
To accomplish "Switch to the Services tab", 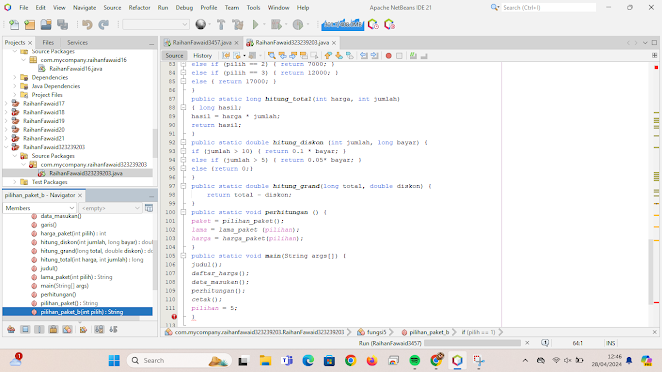I will [x=77, y=43].
